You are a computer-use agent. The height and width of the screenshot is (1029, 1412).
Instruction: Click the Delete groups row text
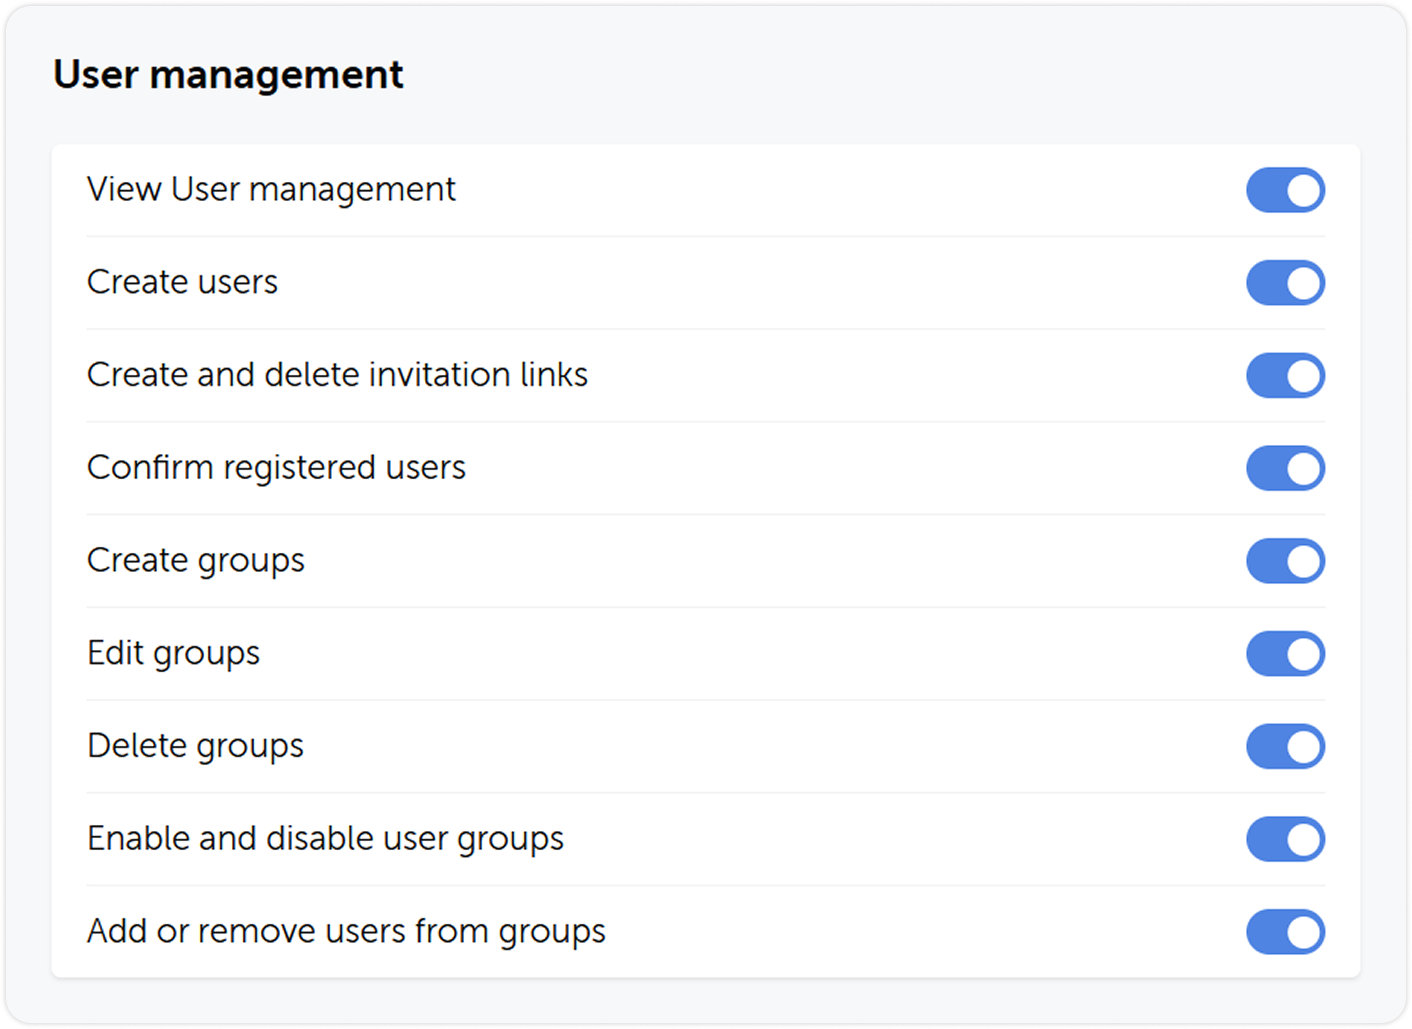click(x=195, y=746)
